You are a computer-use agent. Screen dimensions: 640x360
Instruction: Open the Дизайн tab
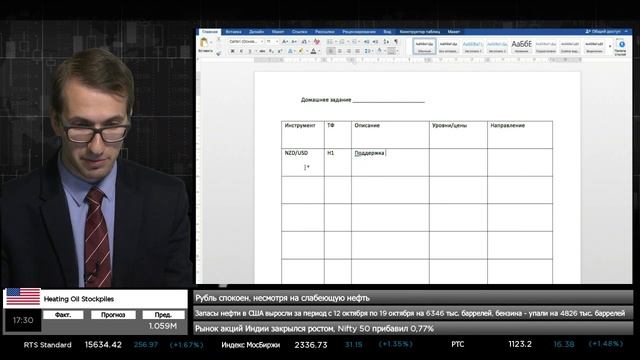point(256,31)
